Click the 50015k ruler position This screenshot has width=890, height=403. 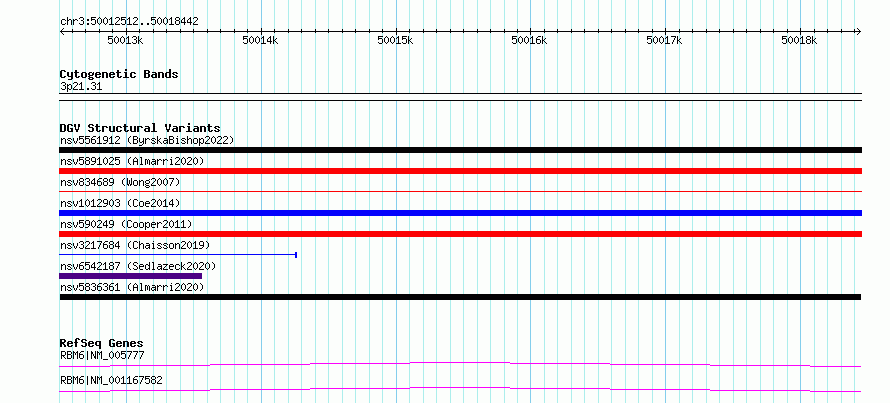tap(395, 40)
